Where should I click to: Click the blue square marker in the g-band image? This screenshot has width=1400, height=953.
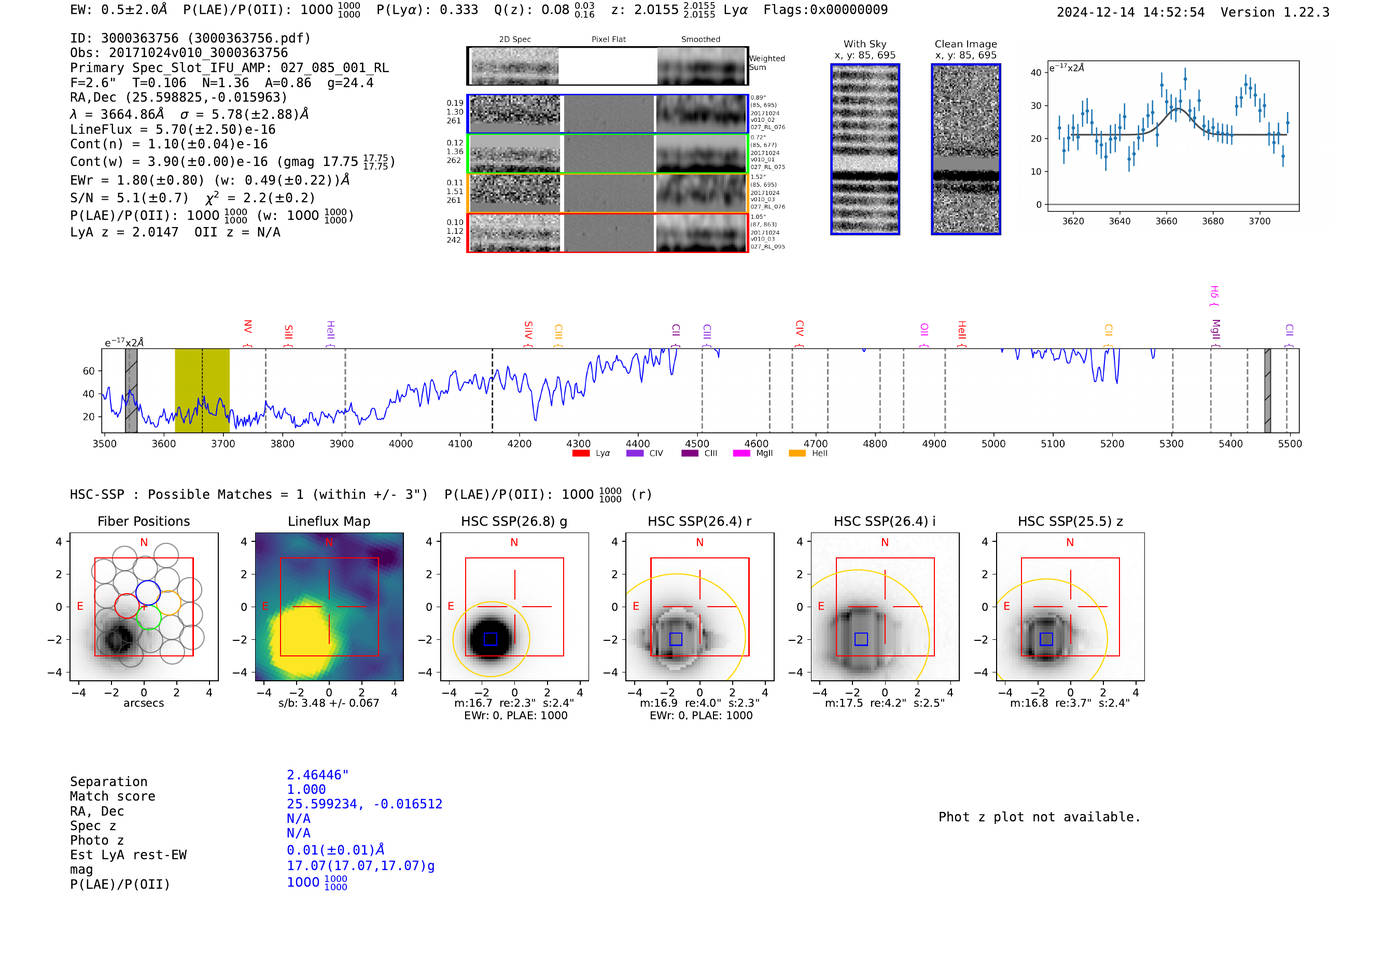tap(490, 639)
